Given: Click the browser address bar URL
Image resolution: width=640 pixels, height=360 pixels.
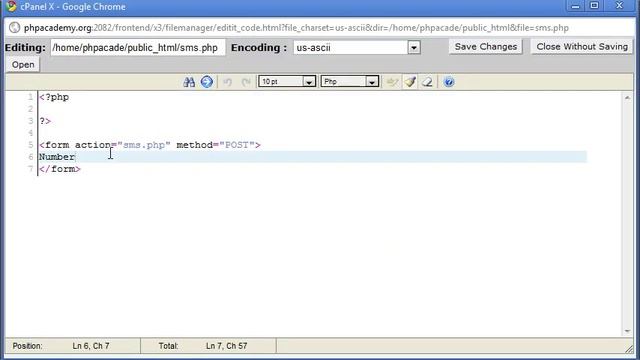Looking at the screenshot, I should 296,28.
